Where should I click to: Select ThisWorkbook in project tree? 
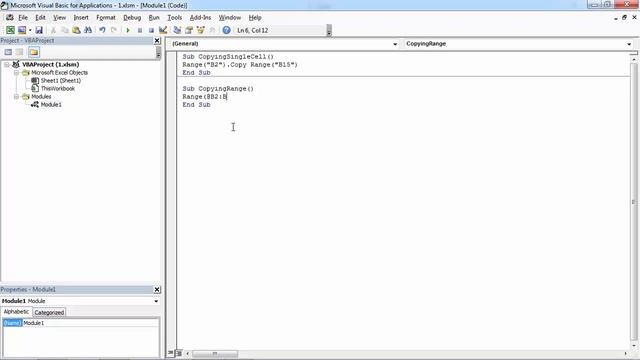[x=58, y=89]
